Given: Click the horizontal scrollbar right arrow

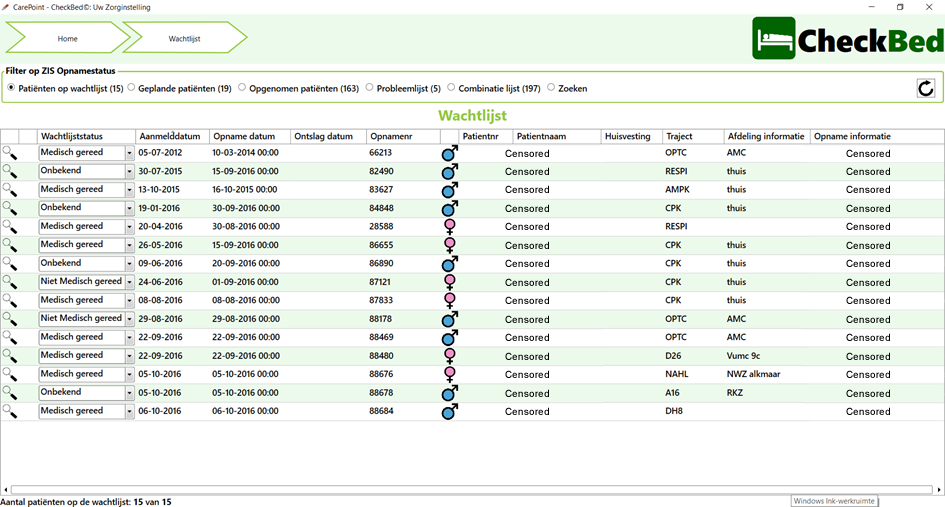Looking at the screenshot, I should pyautogui.click(x=939, y=490).
